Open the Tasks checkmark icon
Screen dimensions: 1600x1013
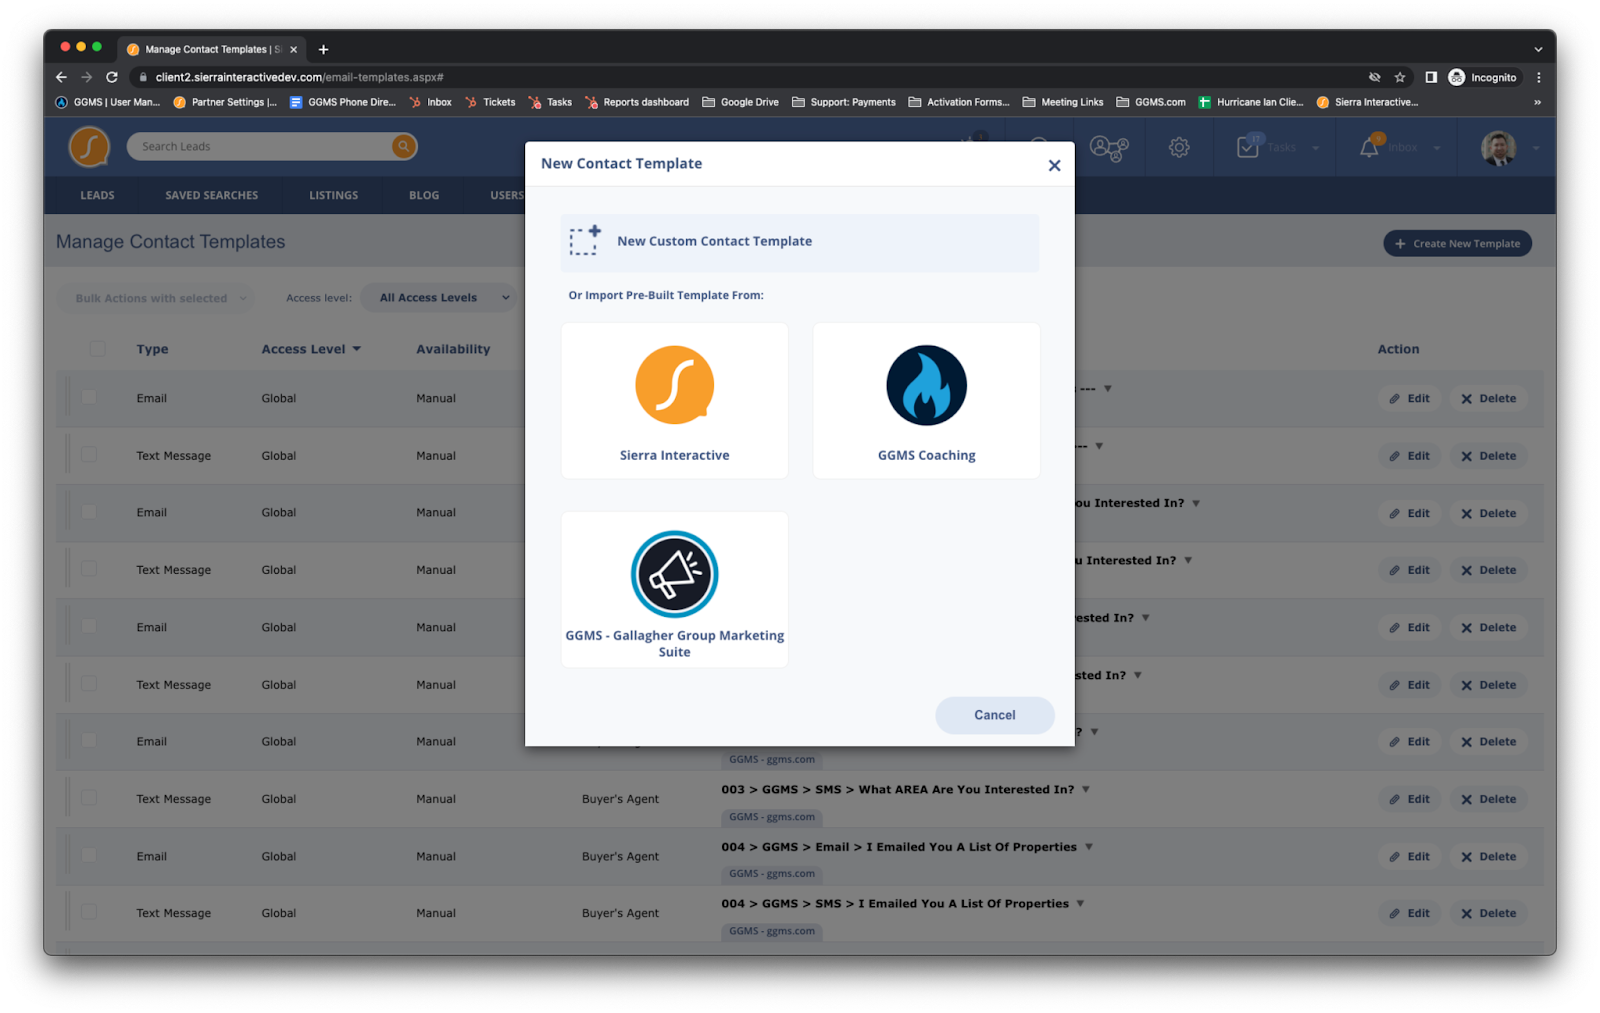pyautogui.click(x=1248, y=147)
